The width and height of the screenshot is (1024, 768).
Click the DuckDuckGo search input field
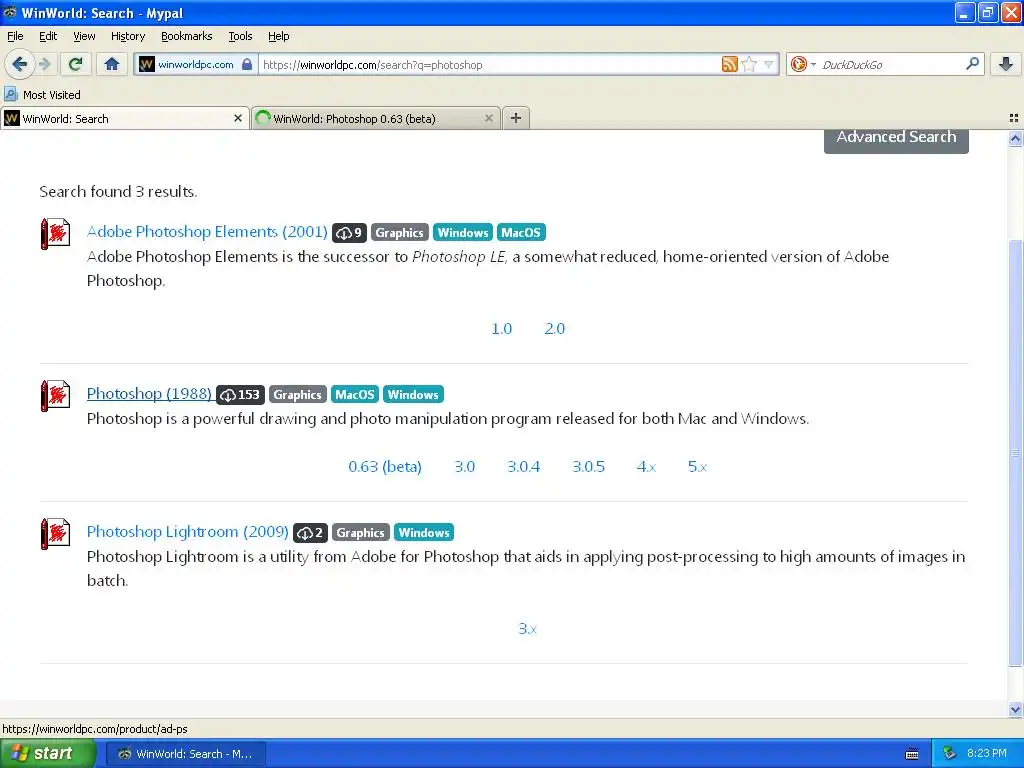(890, 65)
